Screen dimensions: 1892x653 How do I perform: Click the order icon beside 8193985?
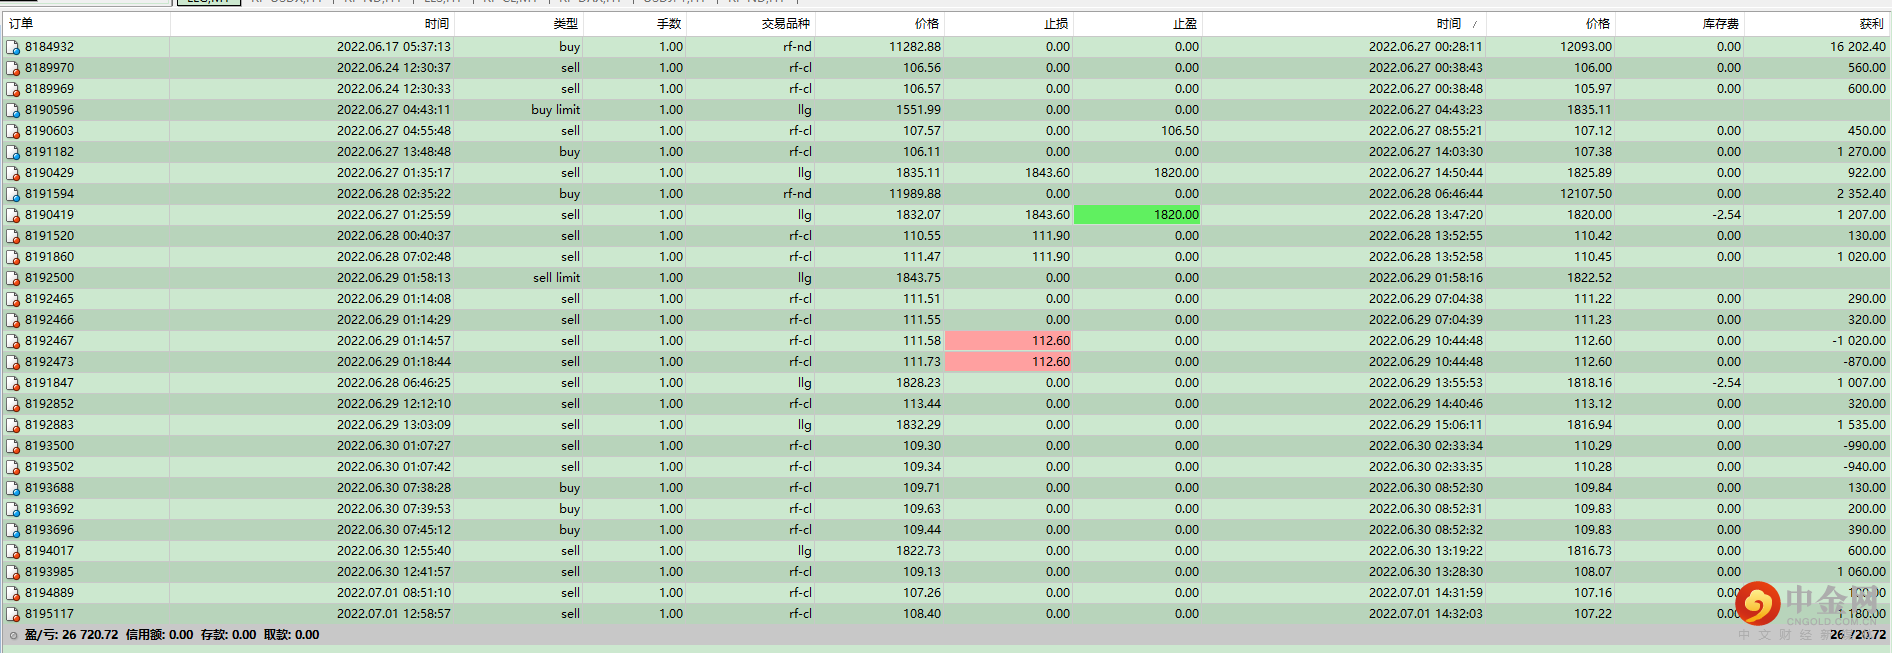pos(13,572)
